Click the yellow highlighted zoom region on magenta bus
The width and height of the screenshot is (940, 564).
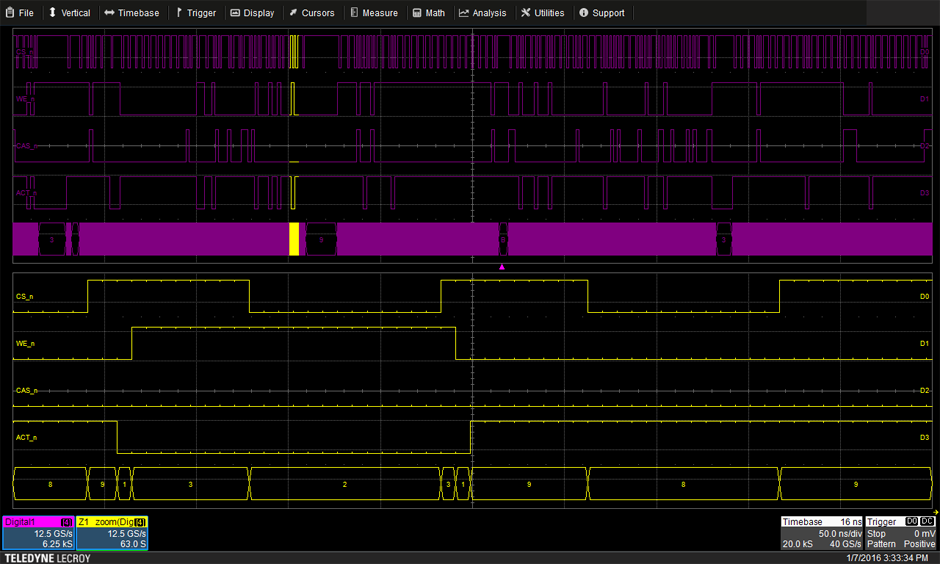294,239
